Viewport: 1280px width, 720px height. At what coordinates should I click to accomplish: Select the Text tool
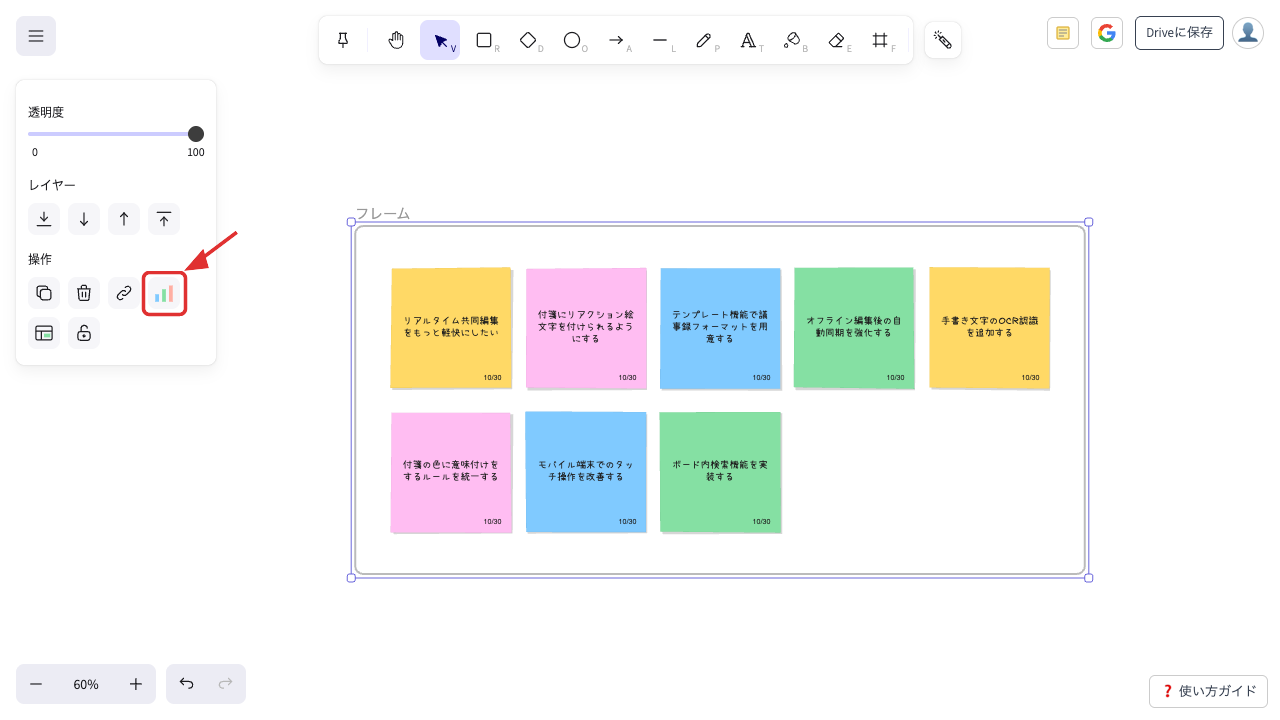pyautogui.click(x=748, y=40)
